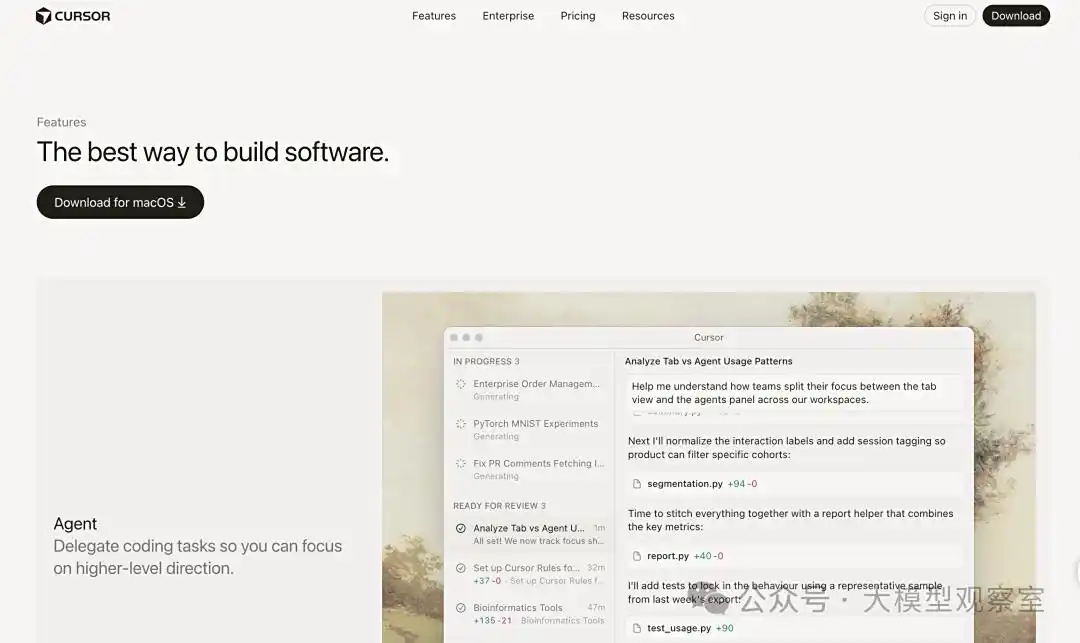Viewport: 1080px width, 643px height.
Task: Click checkmark circle beside Bioinformatics Tools
Action: [461, 608]
